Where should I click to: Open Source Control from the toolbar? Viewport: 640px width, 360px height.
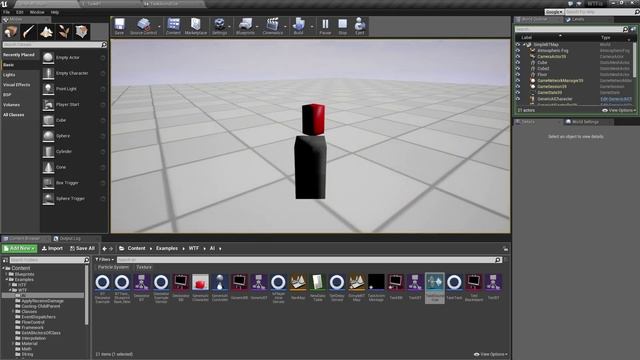pyautogui.click(x=144, y=26)
